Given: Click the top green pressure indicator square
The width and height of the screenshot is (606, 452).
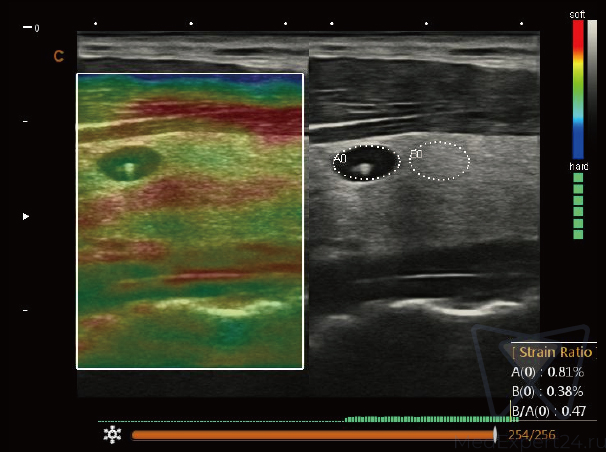Looking at the screenshot, I should tap(578, 177).
